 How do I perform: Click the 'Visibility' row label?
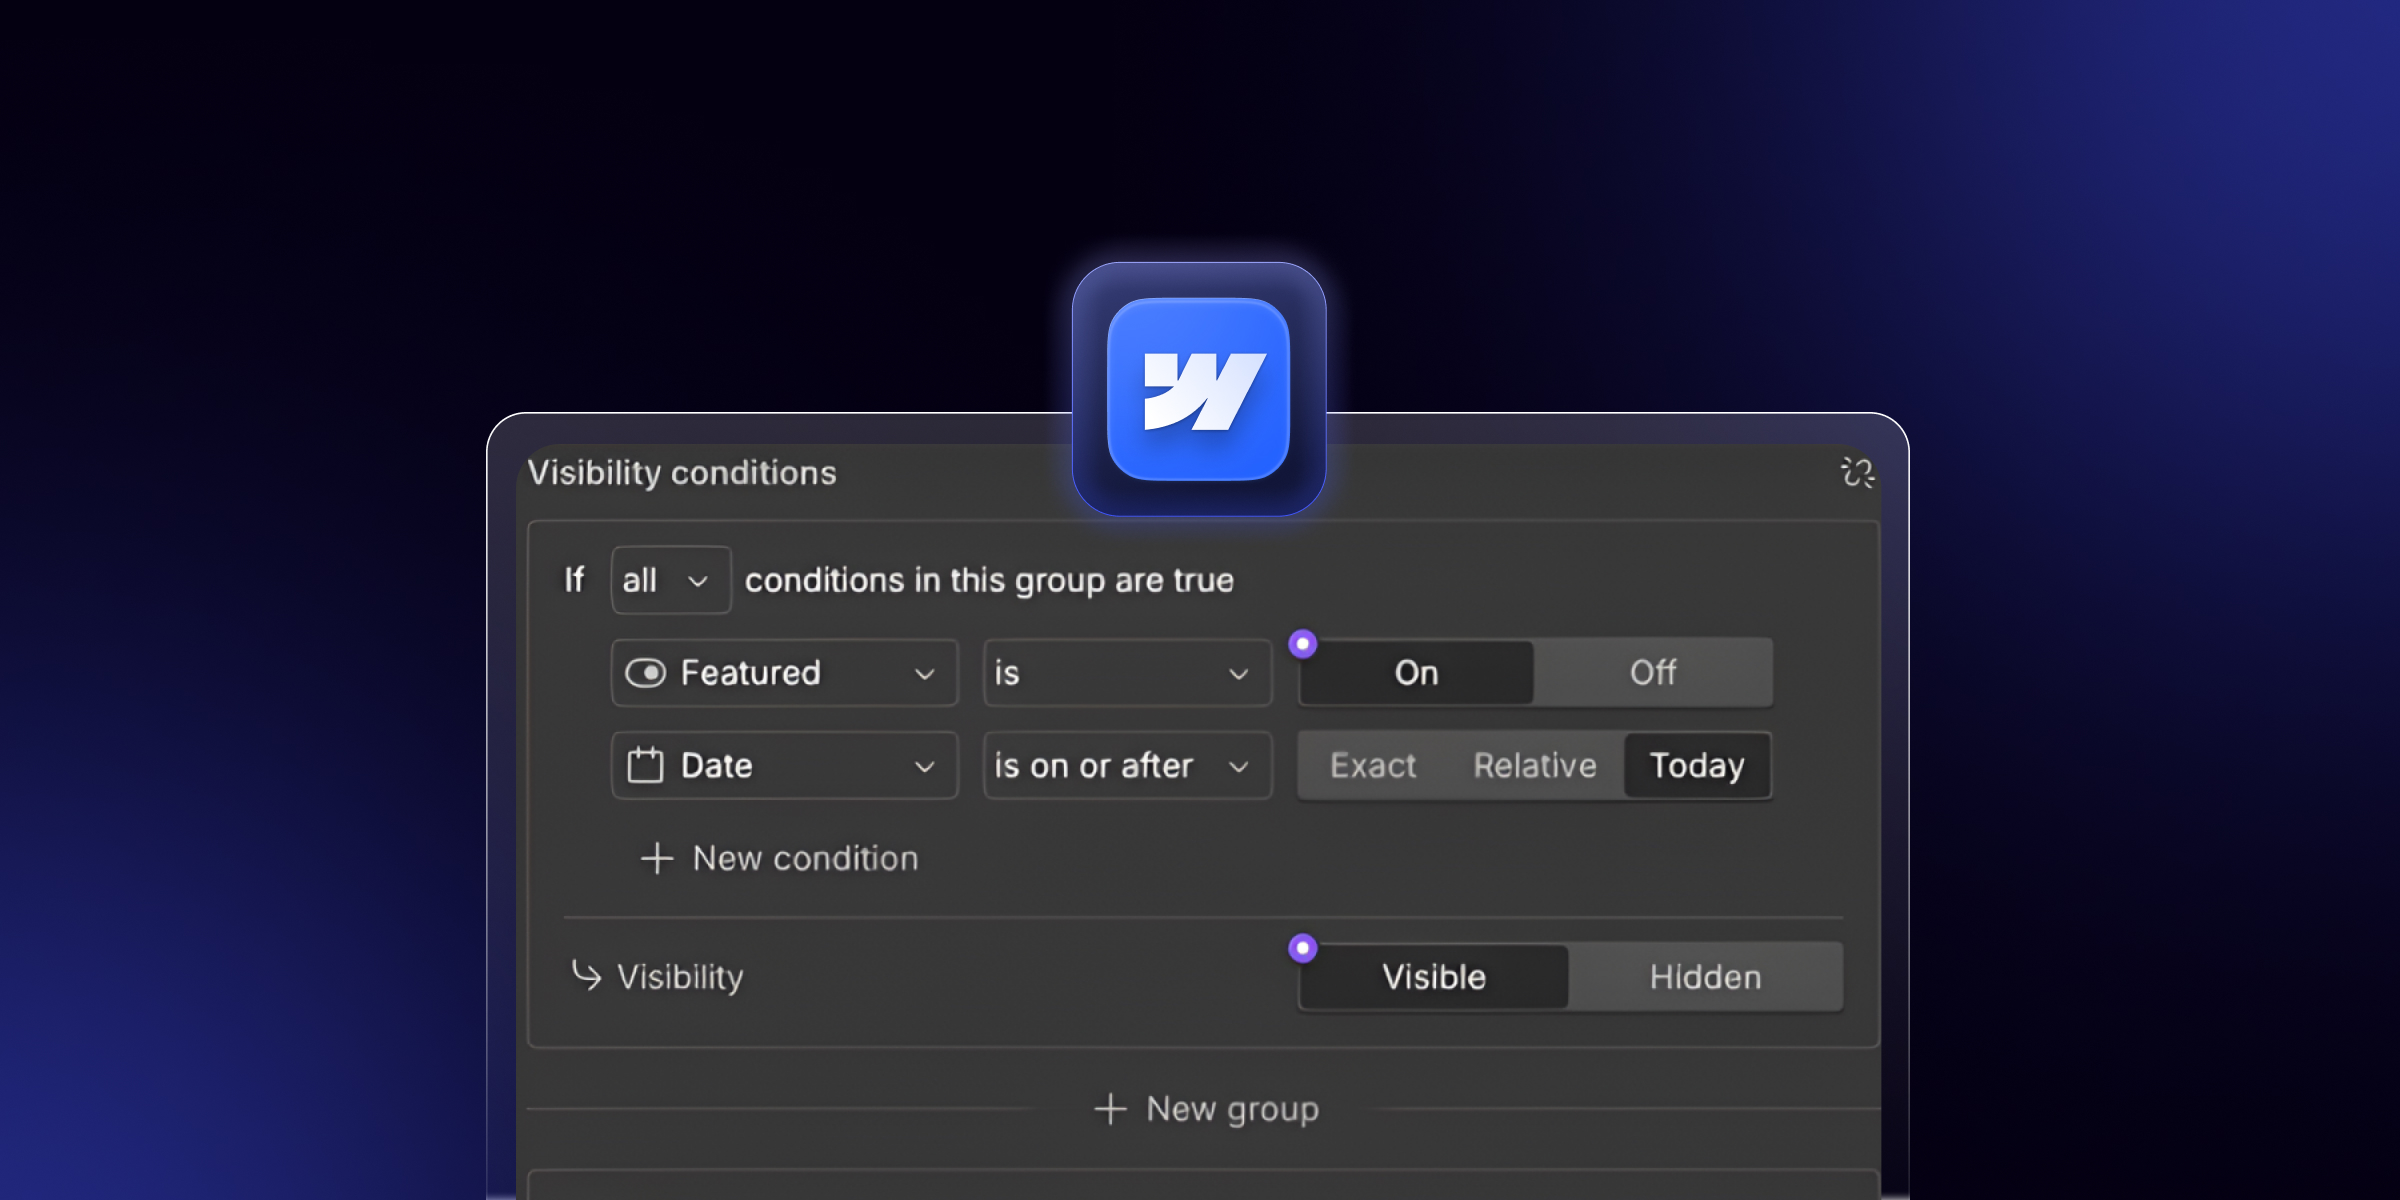click(x=680, y=977)
